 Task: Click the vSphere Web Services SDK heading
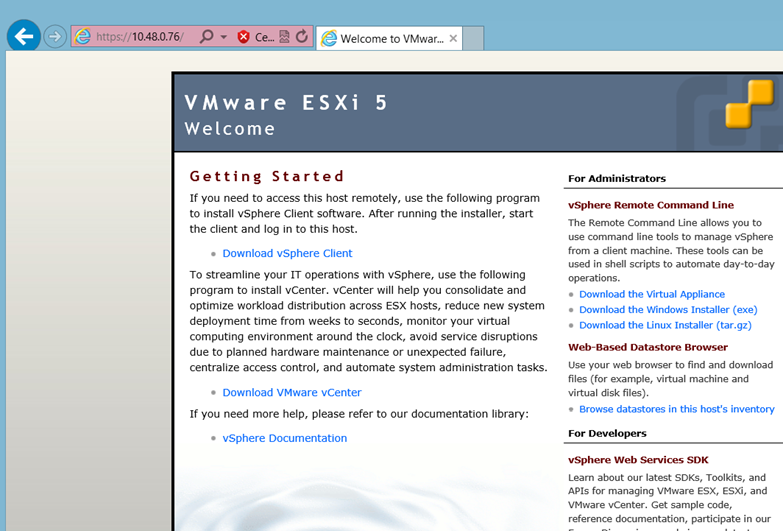[x=638, y=460]
